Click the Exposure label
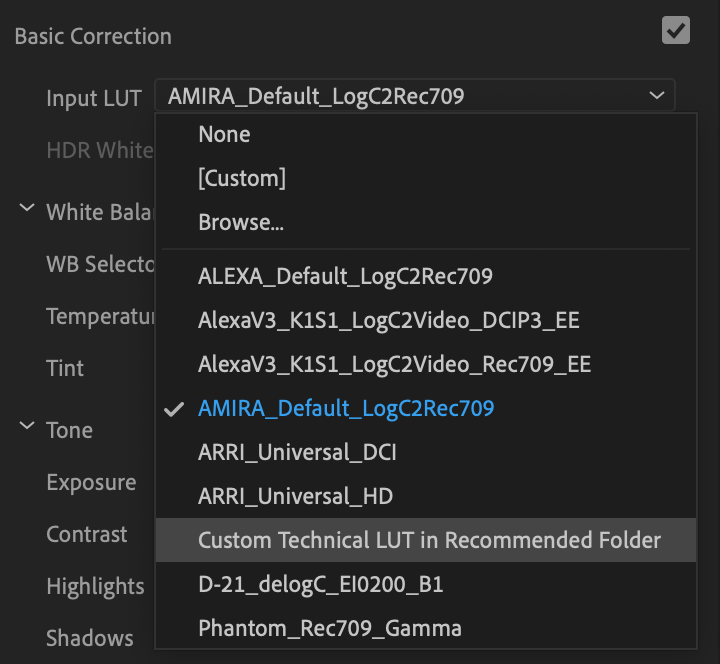720x664 pixels. pyautogui.click(x=91, y=483)
